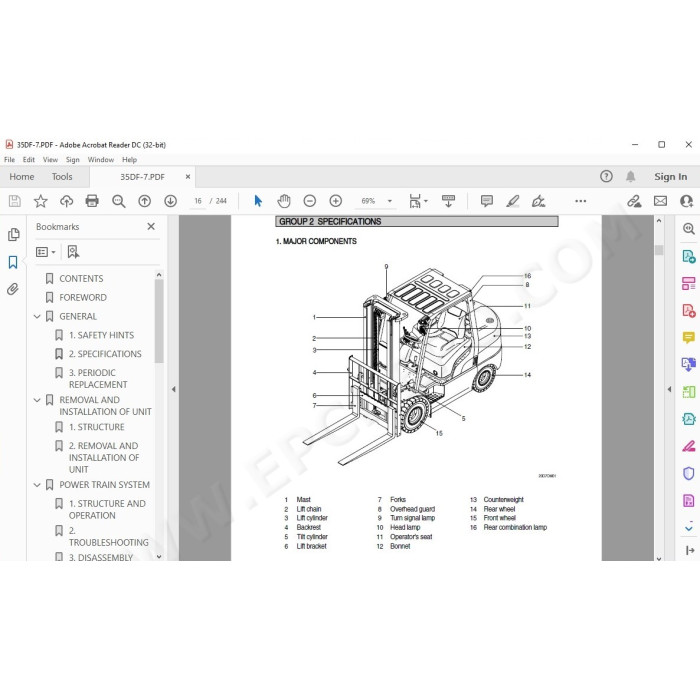The image size is (700, 700).
Task: Open the Help menu
Action: click(129, 159)
